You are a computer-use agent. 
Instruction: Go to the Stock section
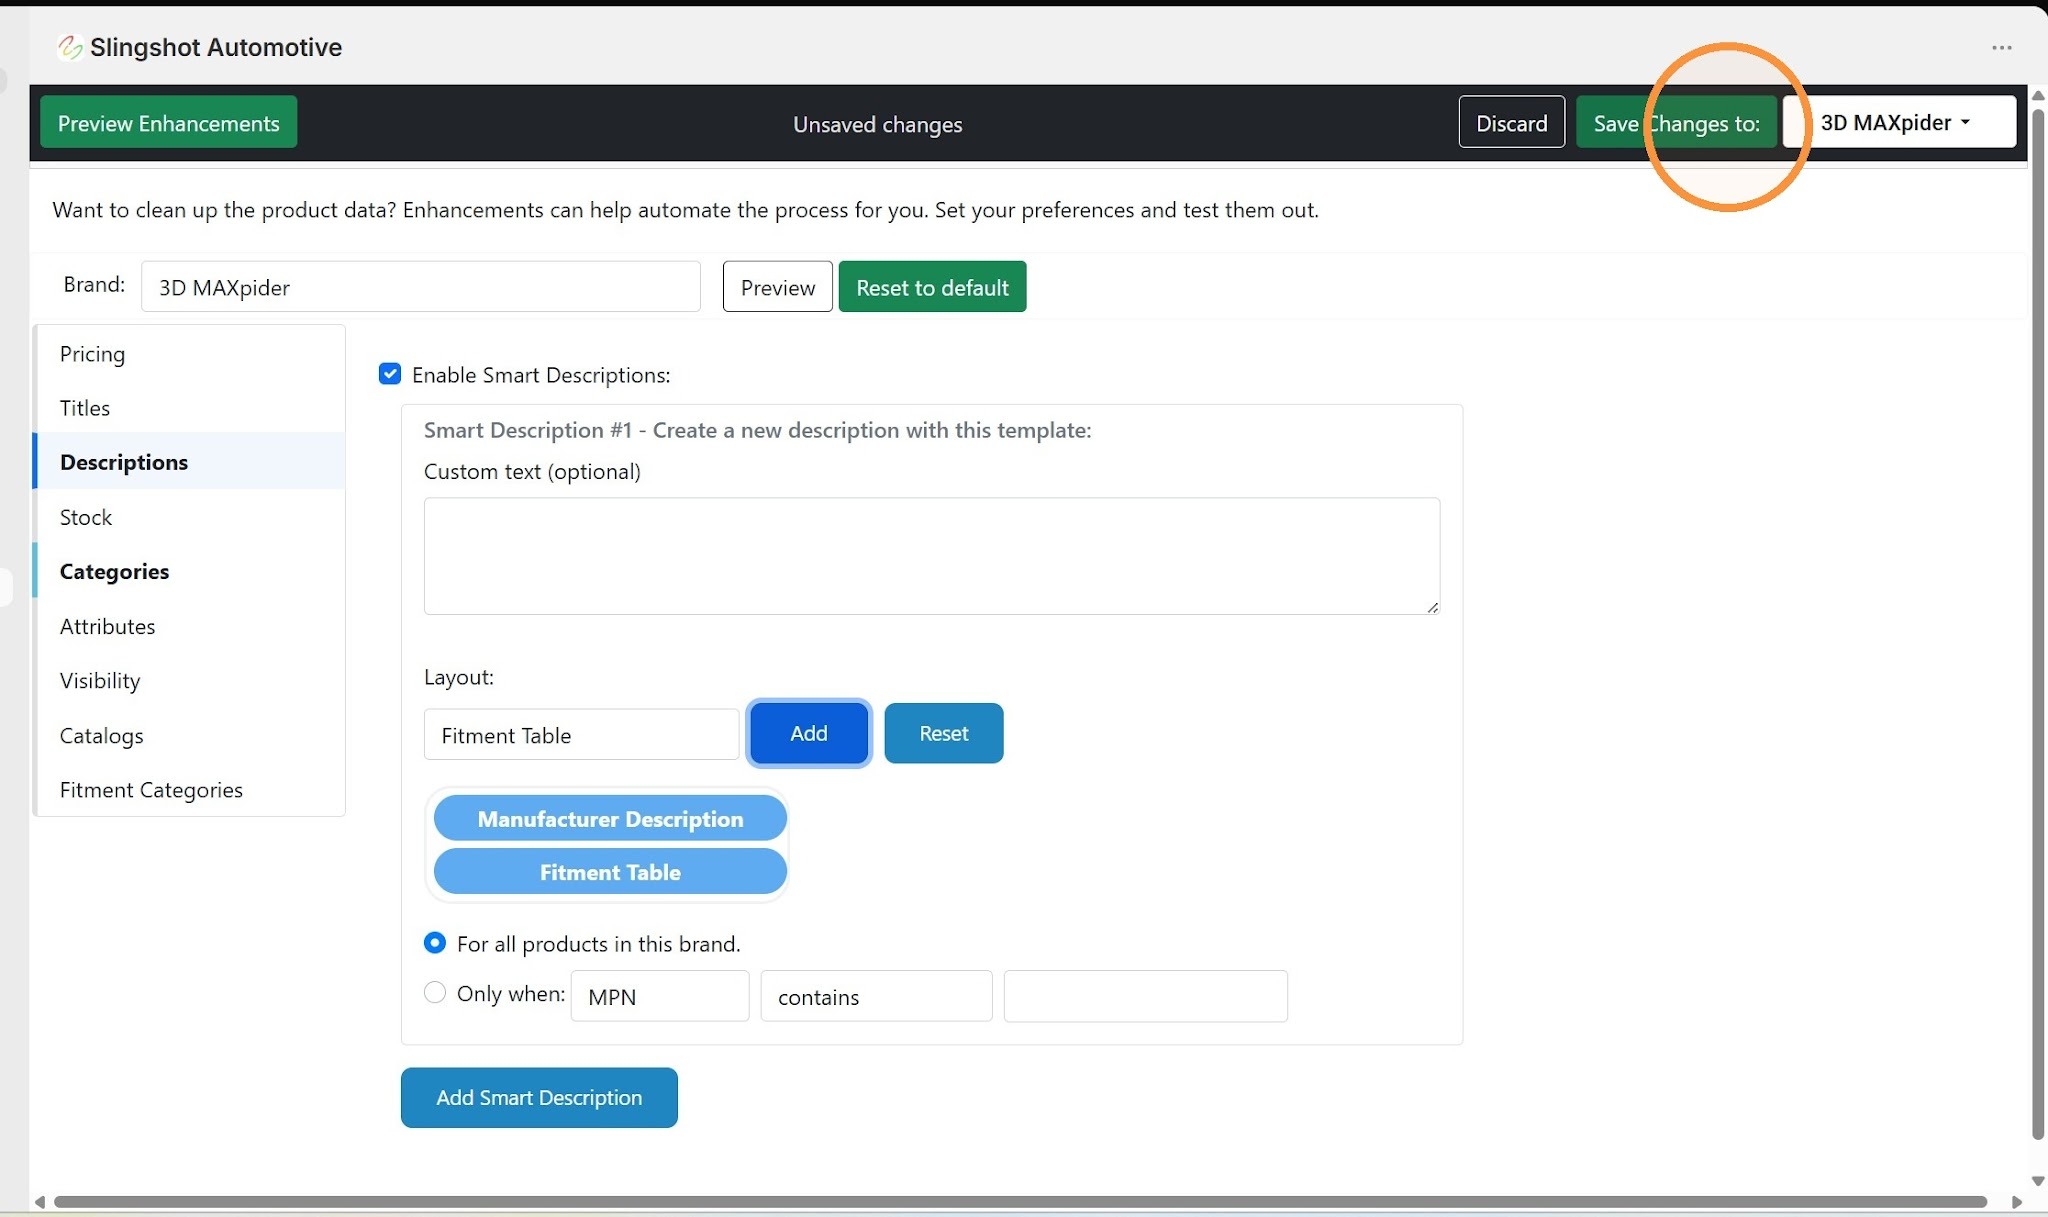coord(190,517)
